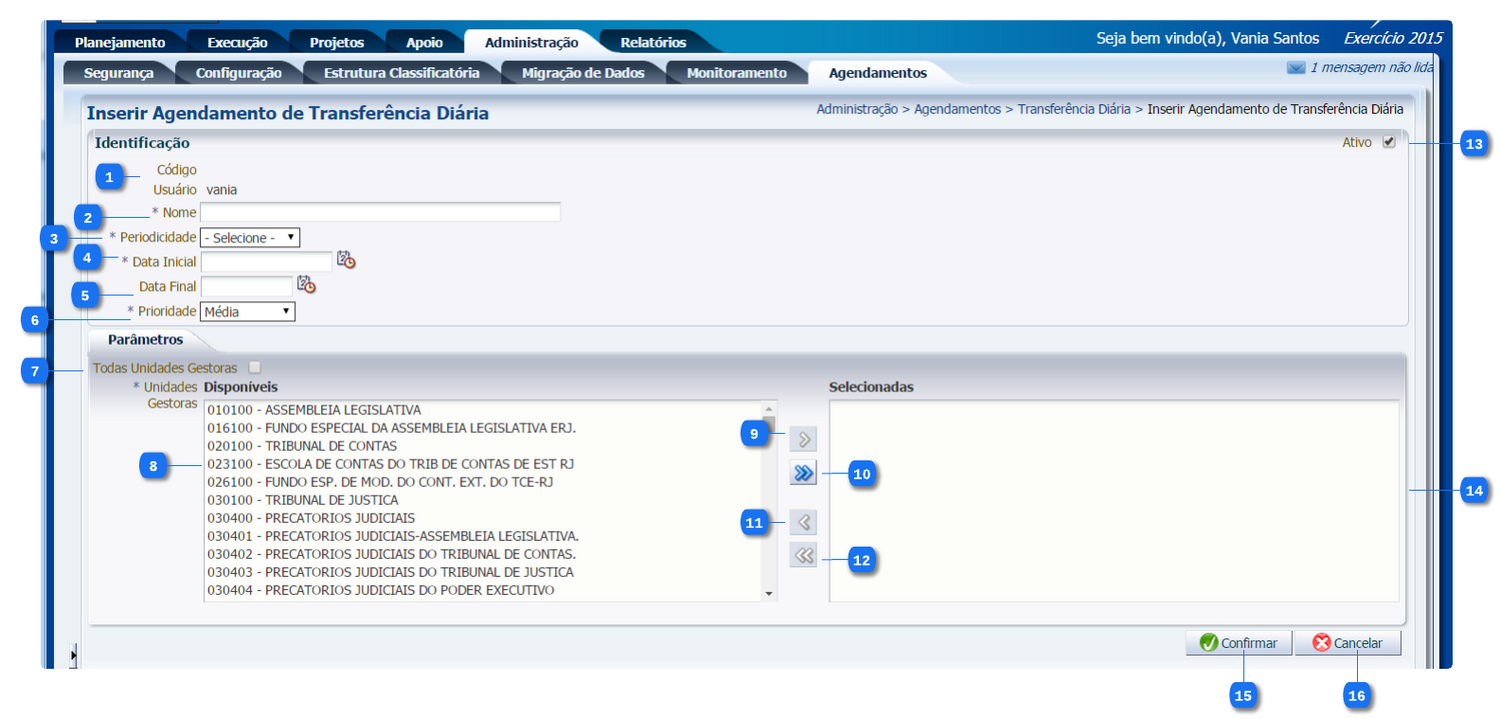Screen dimensions: 1500x719
Task: Enable Todas Unidades Gestoras checkbox
Action: pos(255,368)
